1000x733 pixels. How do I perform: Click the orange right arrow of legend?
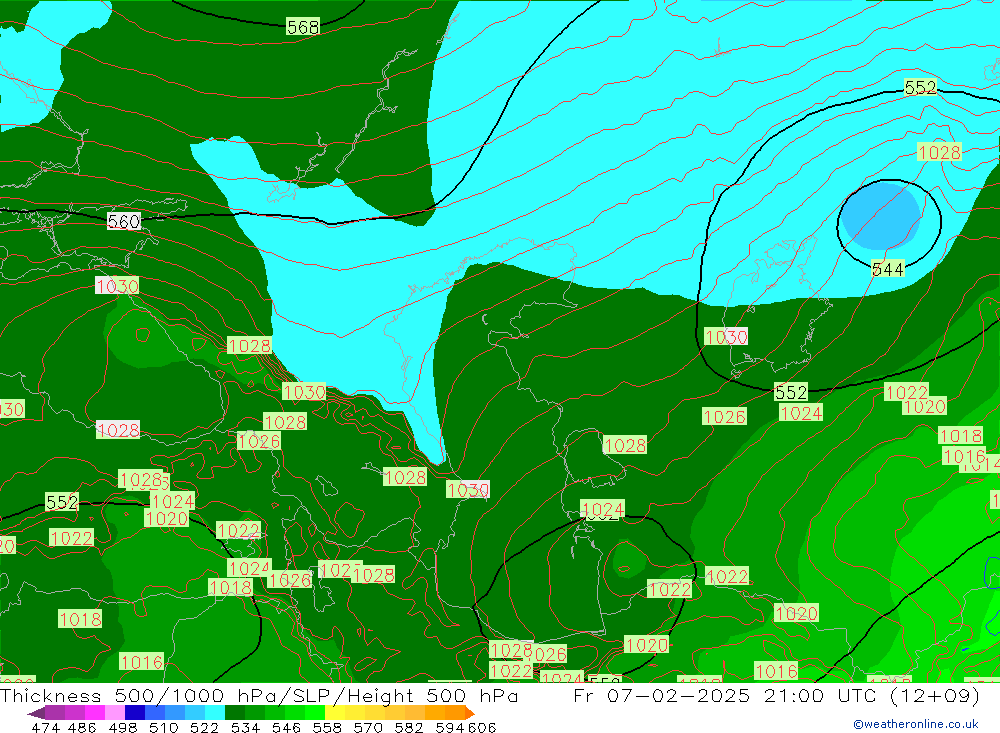click(470, 713)
